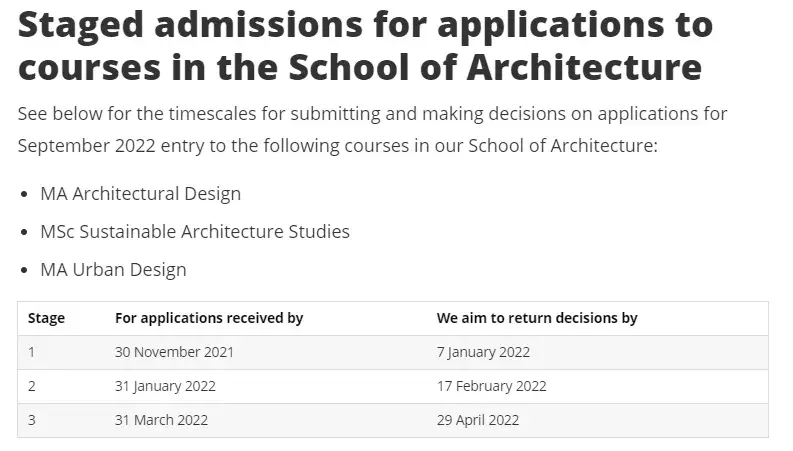Screen dimensions: 793x451
Task: Click the "Staged admissions" page heading
Action: [x=365, y=46]
